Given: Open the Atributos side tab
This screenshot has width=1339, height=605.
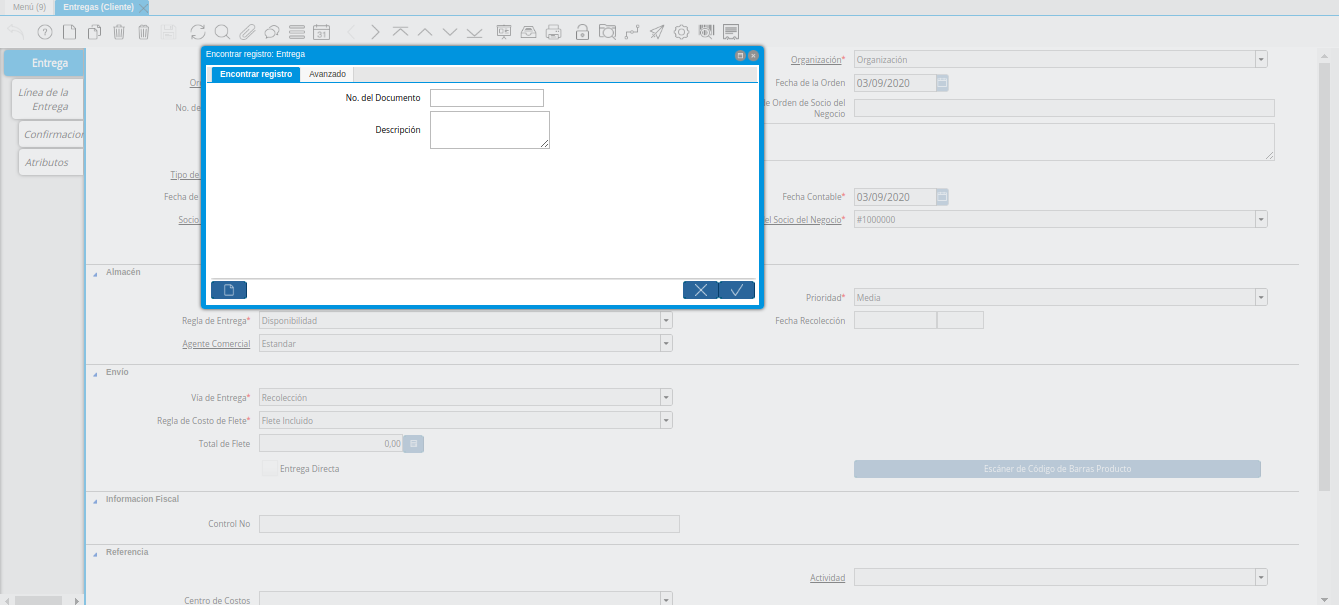Looking at the screenshot, I should point(49,162).
